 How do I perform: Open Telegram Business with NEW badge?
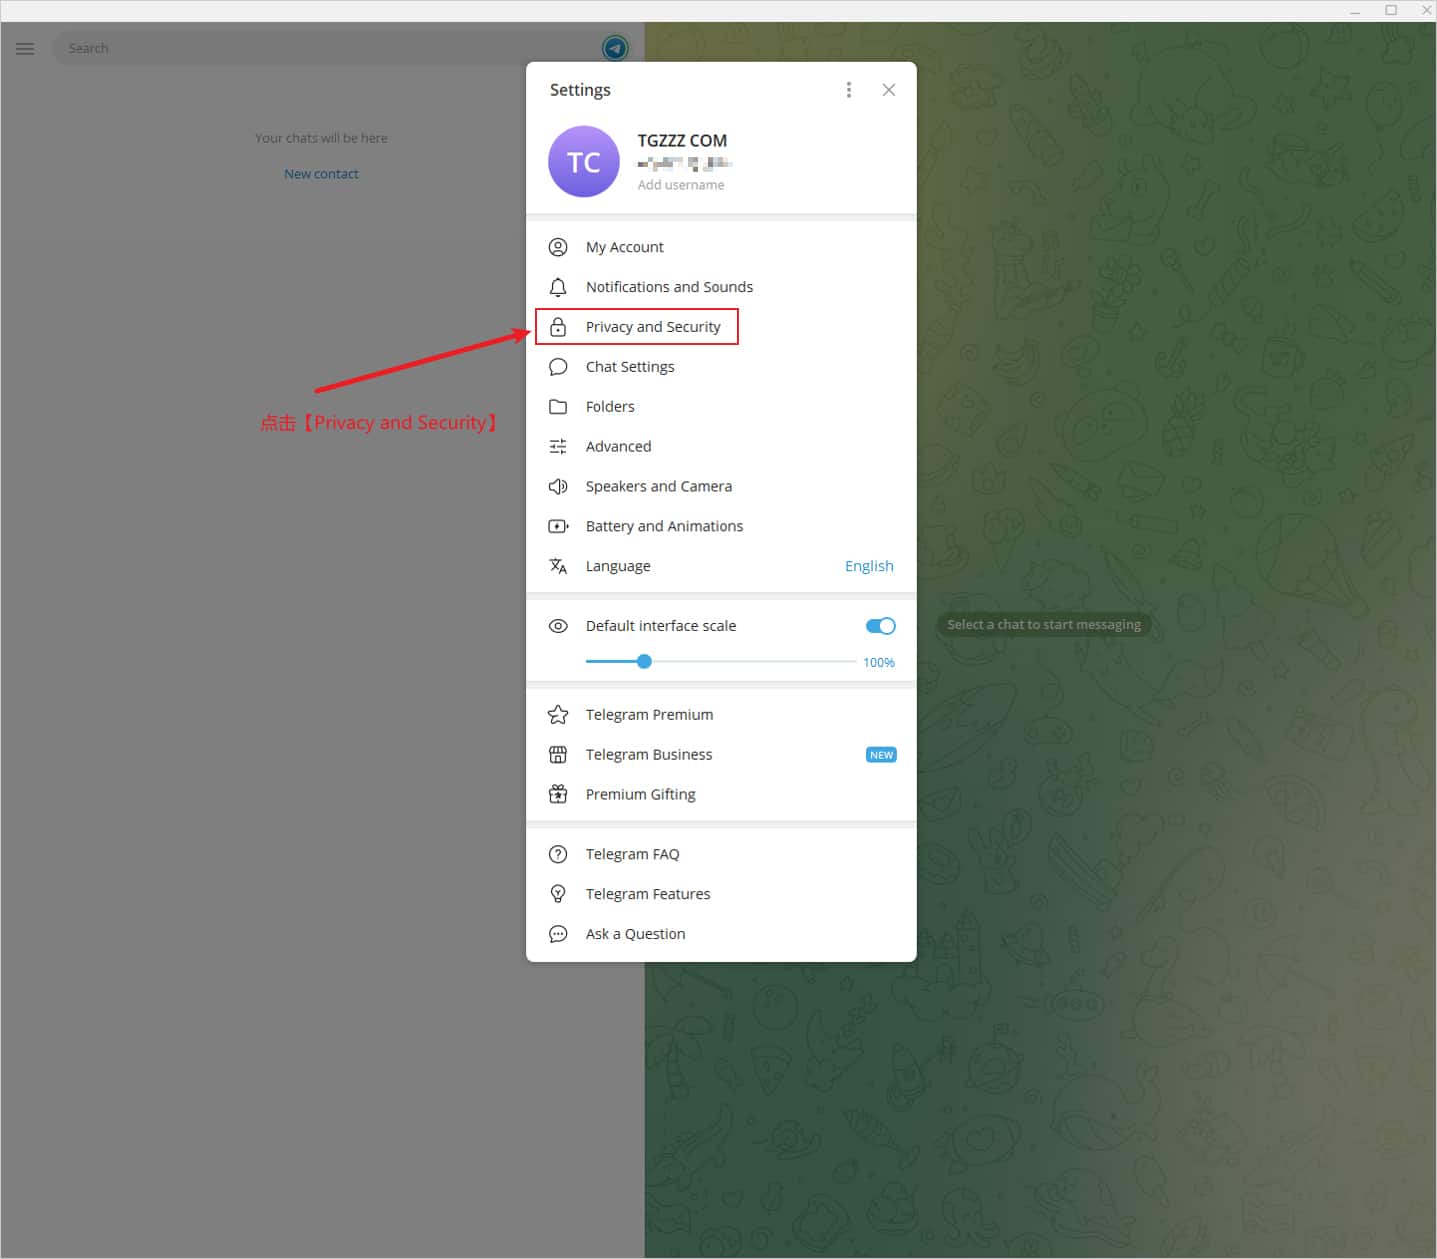[649, 754]
